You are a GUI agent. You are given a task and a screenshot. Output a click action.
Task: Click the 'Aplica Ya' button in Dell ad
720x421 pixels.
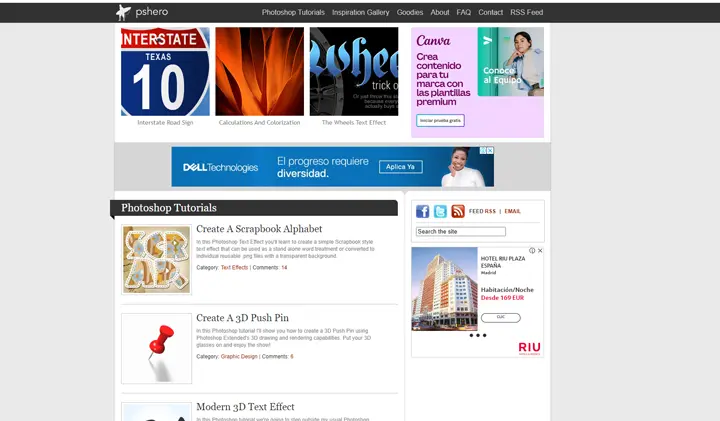tap(400, 167)
